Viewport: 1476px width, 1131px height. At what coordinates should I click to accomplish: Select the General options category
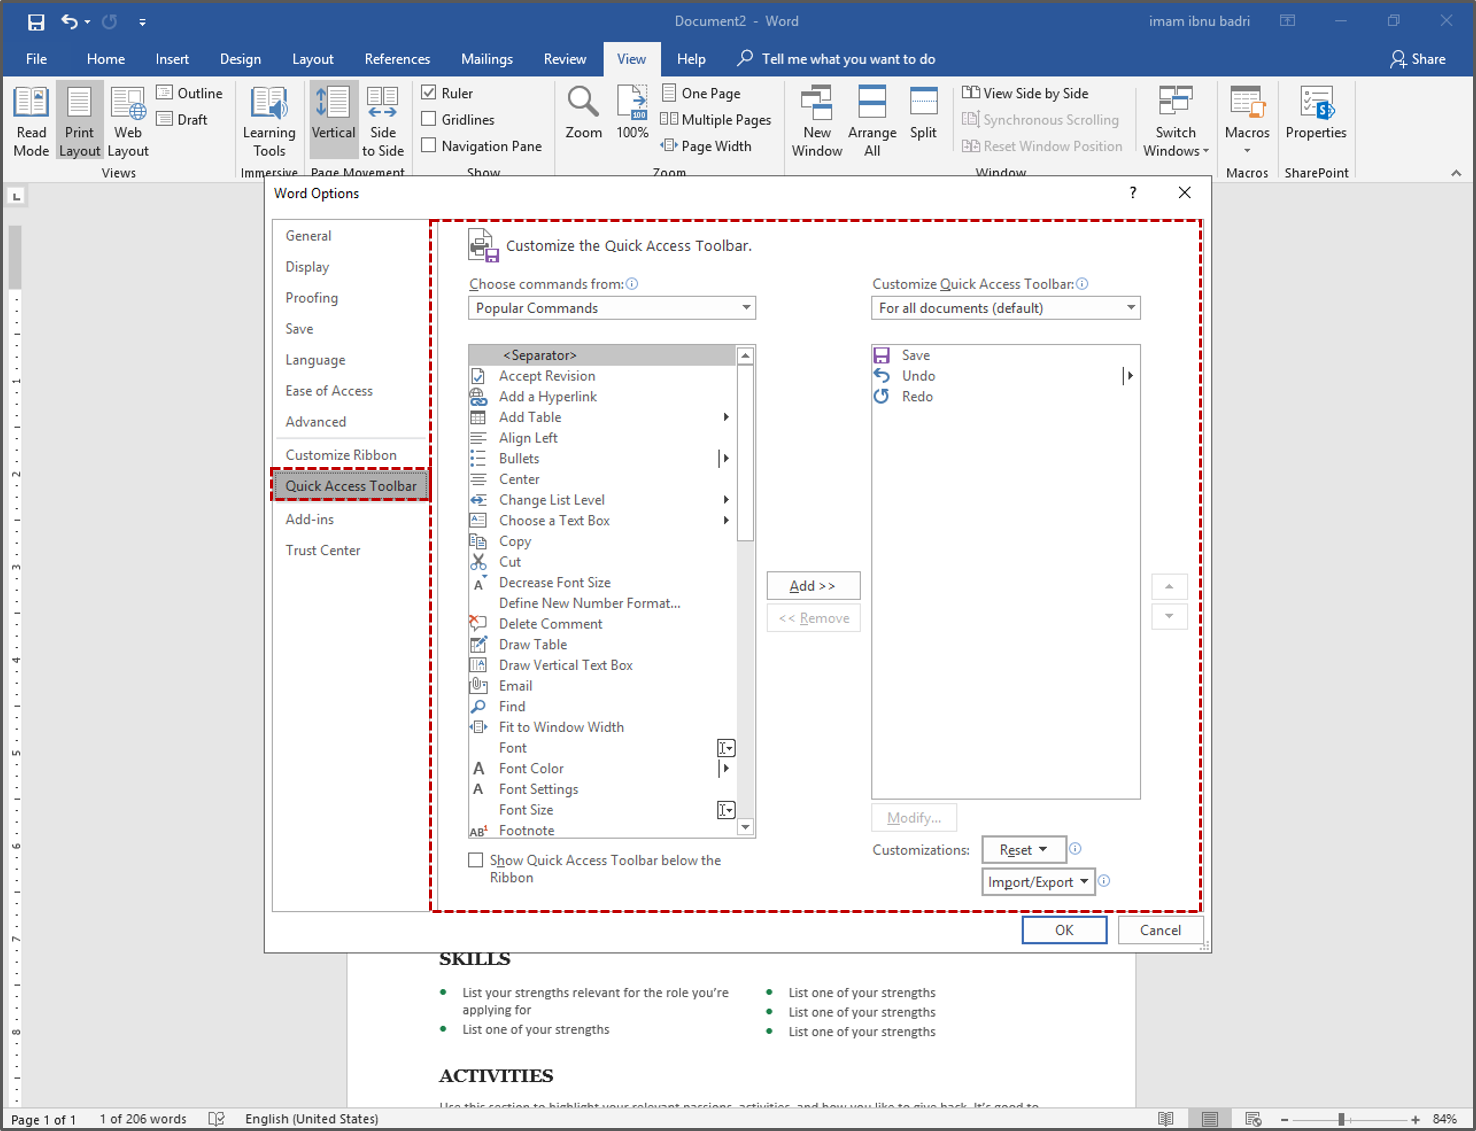(350, 236)
